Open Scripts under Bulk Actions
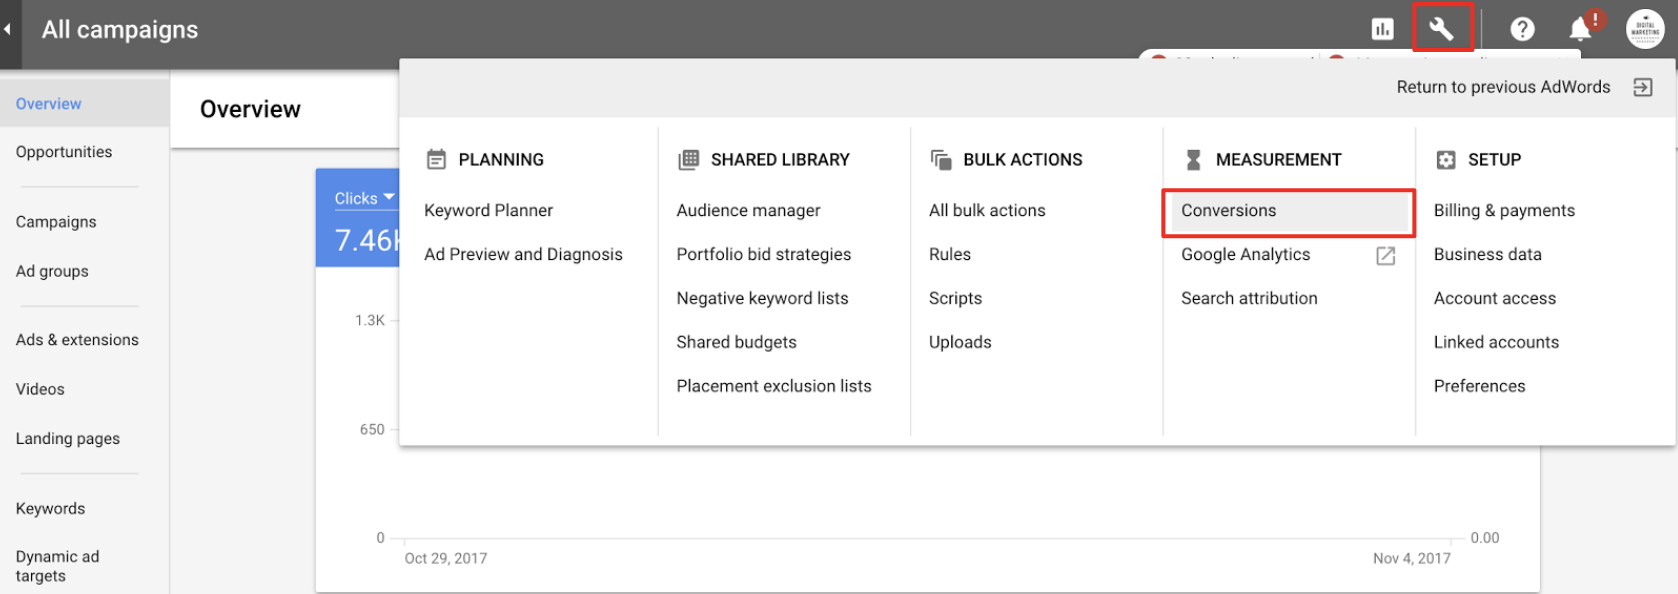The height and width of the screenshot is (594, 1678). [955, 299]
